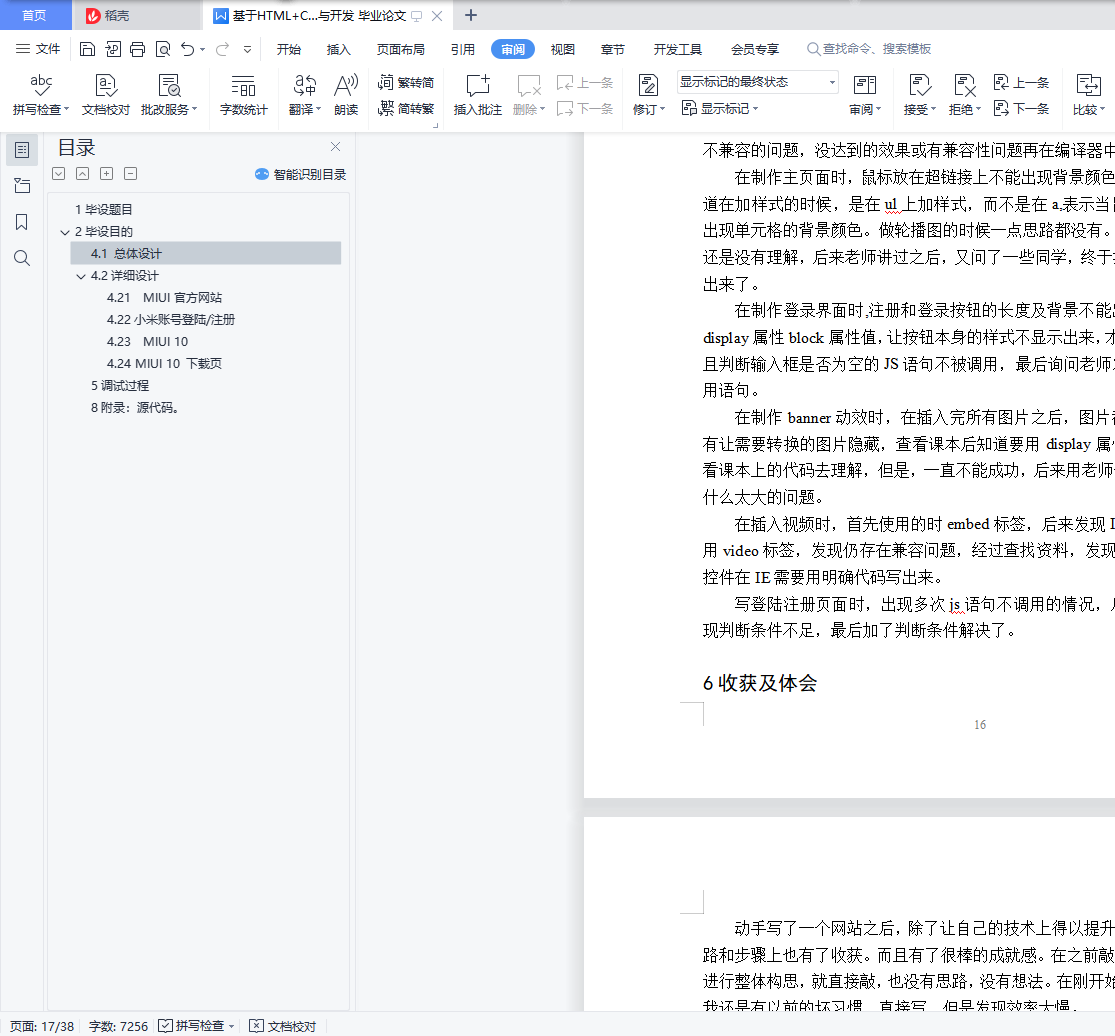Click 文档校对 in status bar
The image size is (1115, 1036).
point(282,1026)
